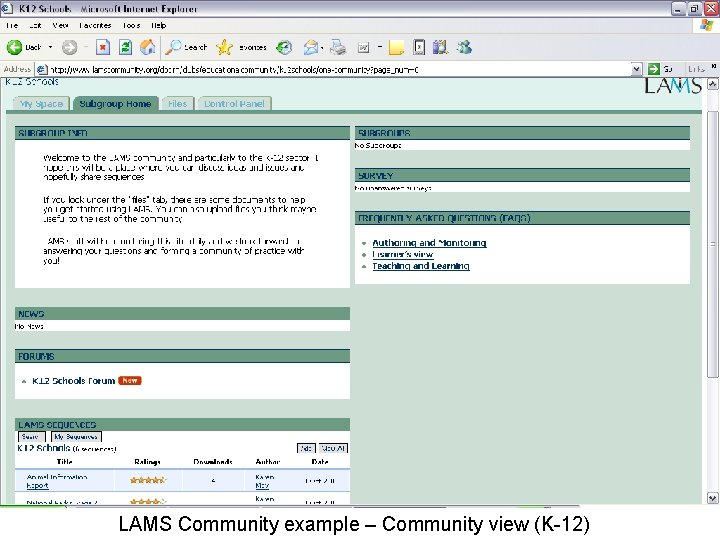
Task: Click the Mail envelope icon
Action: pos(311,47)
